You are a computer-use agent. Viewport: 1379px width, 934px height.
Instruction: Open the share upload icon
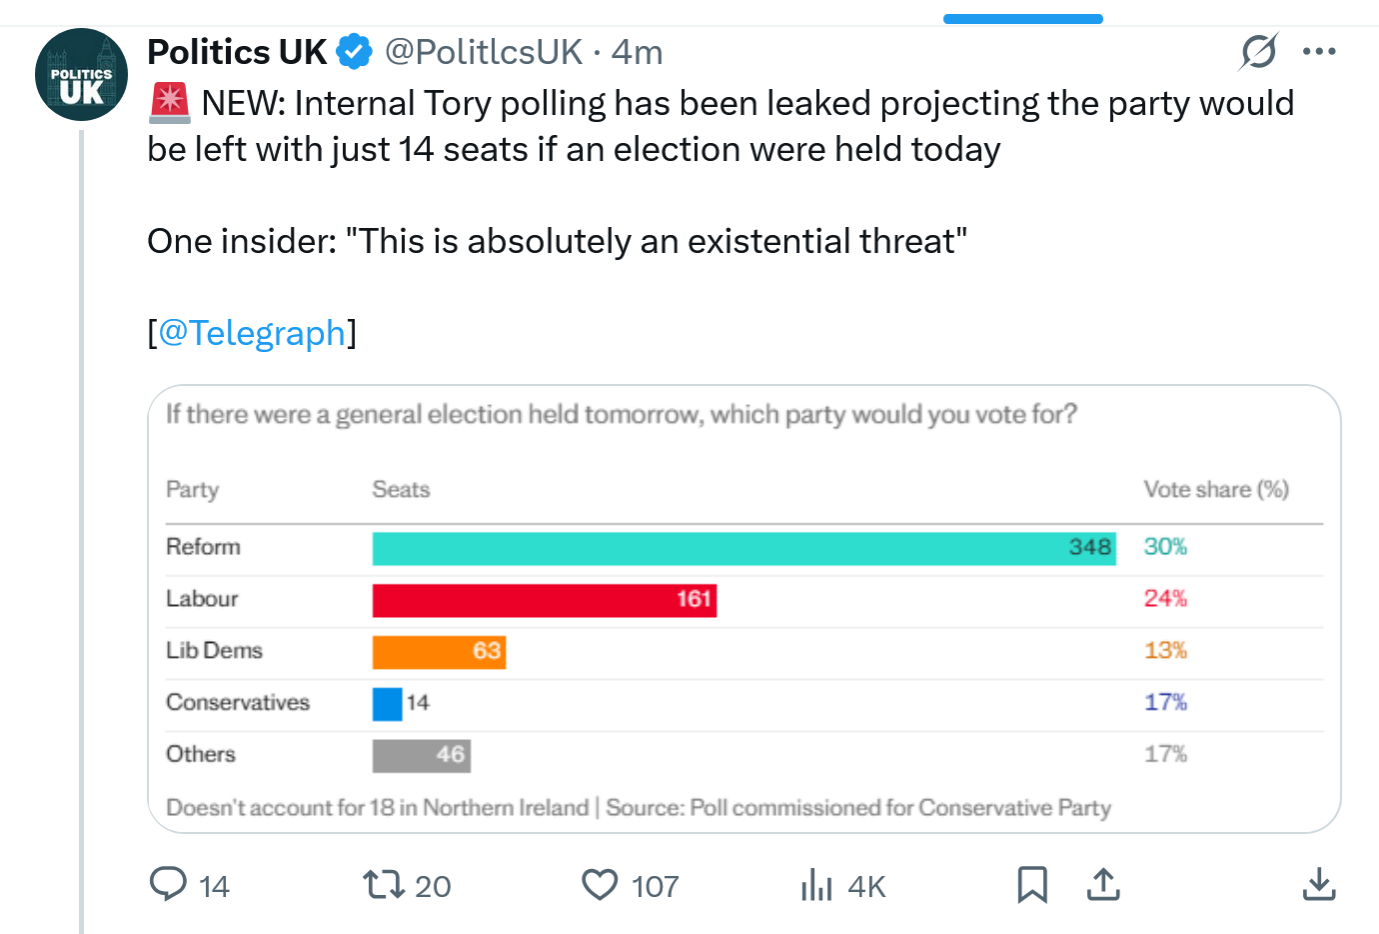(1103, 884)
